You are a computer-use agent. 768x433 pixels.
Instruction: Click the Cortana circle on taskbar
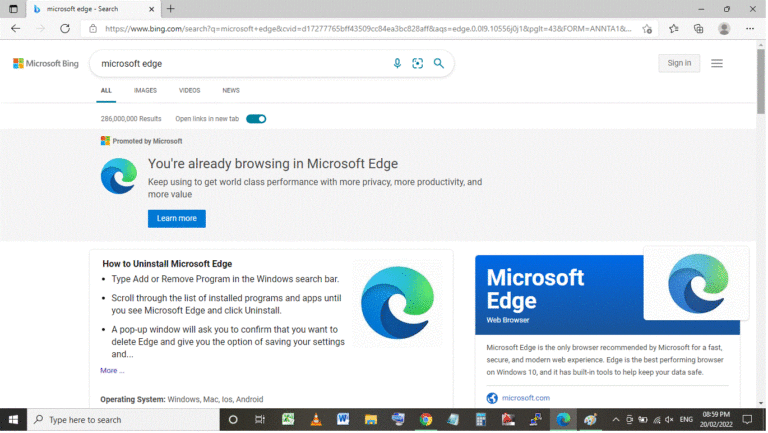(233, 420)
